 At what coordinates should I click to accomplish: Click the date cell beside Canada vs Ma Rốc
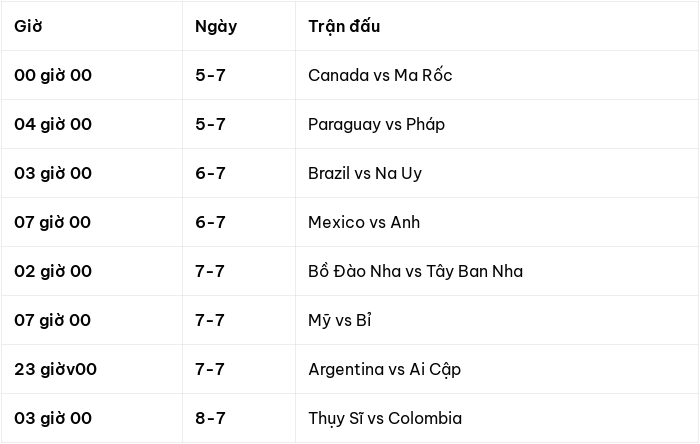[210, 75]
